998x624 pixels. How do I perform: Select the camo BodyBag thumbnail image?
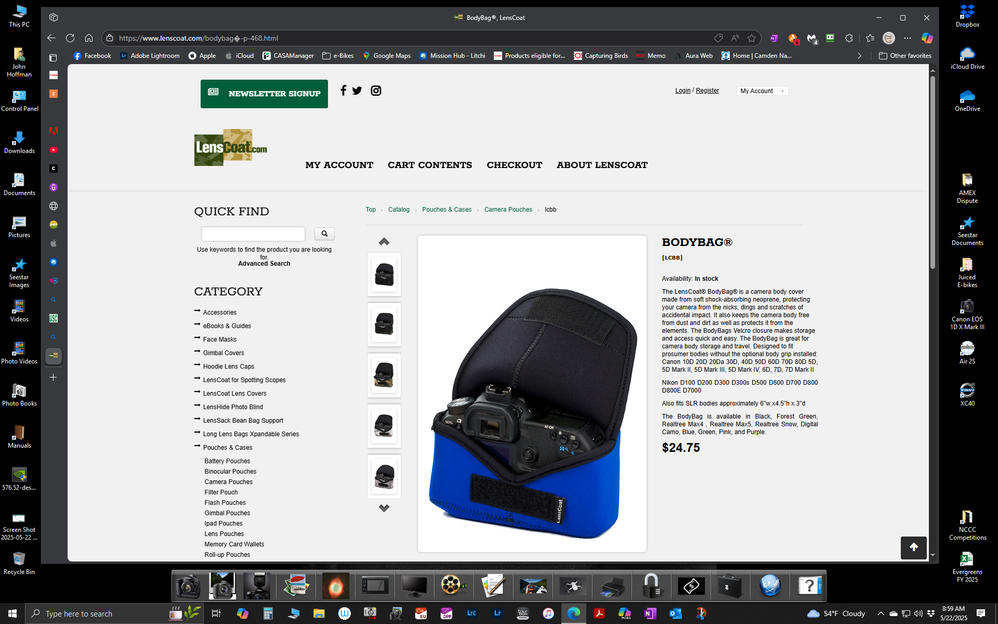point(384,375)
